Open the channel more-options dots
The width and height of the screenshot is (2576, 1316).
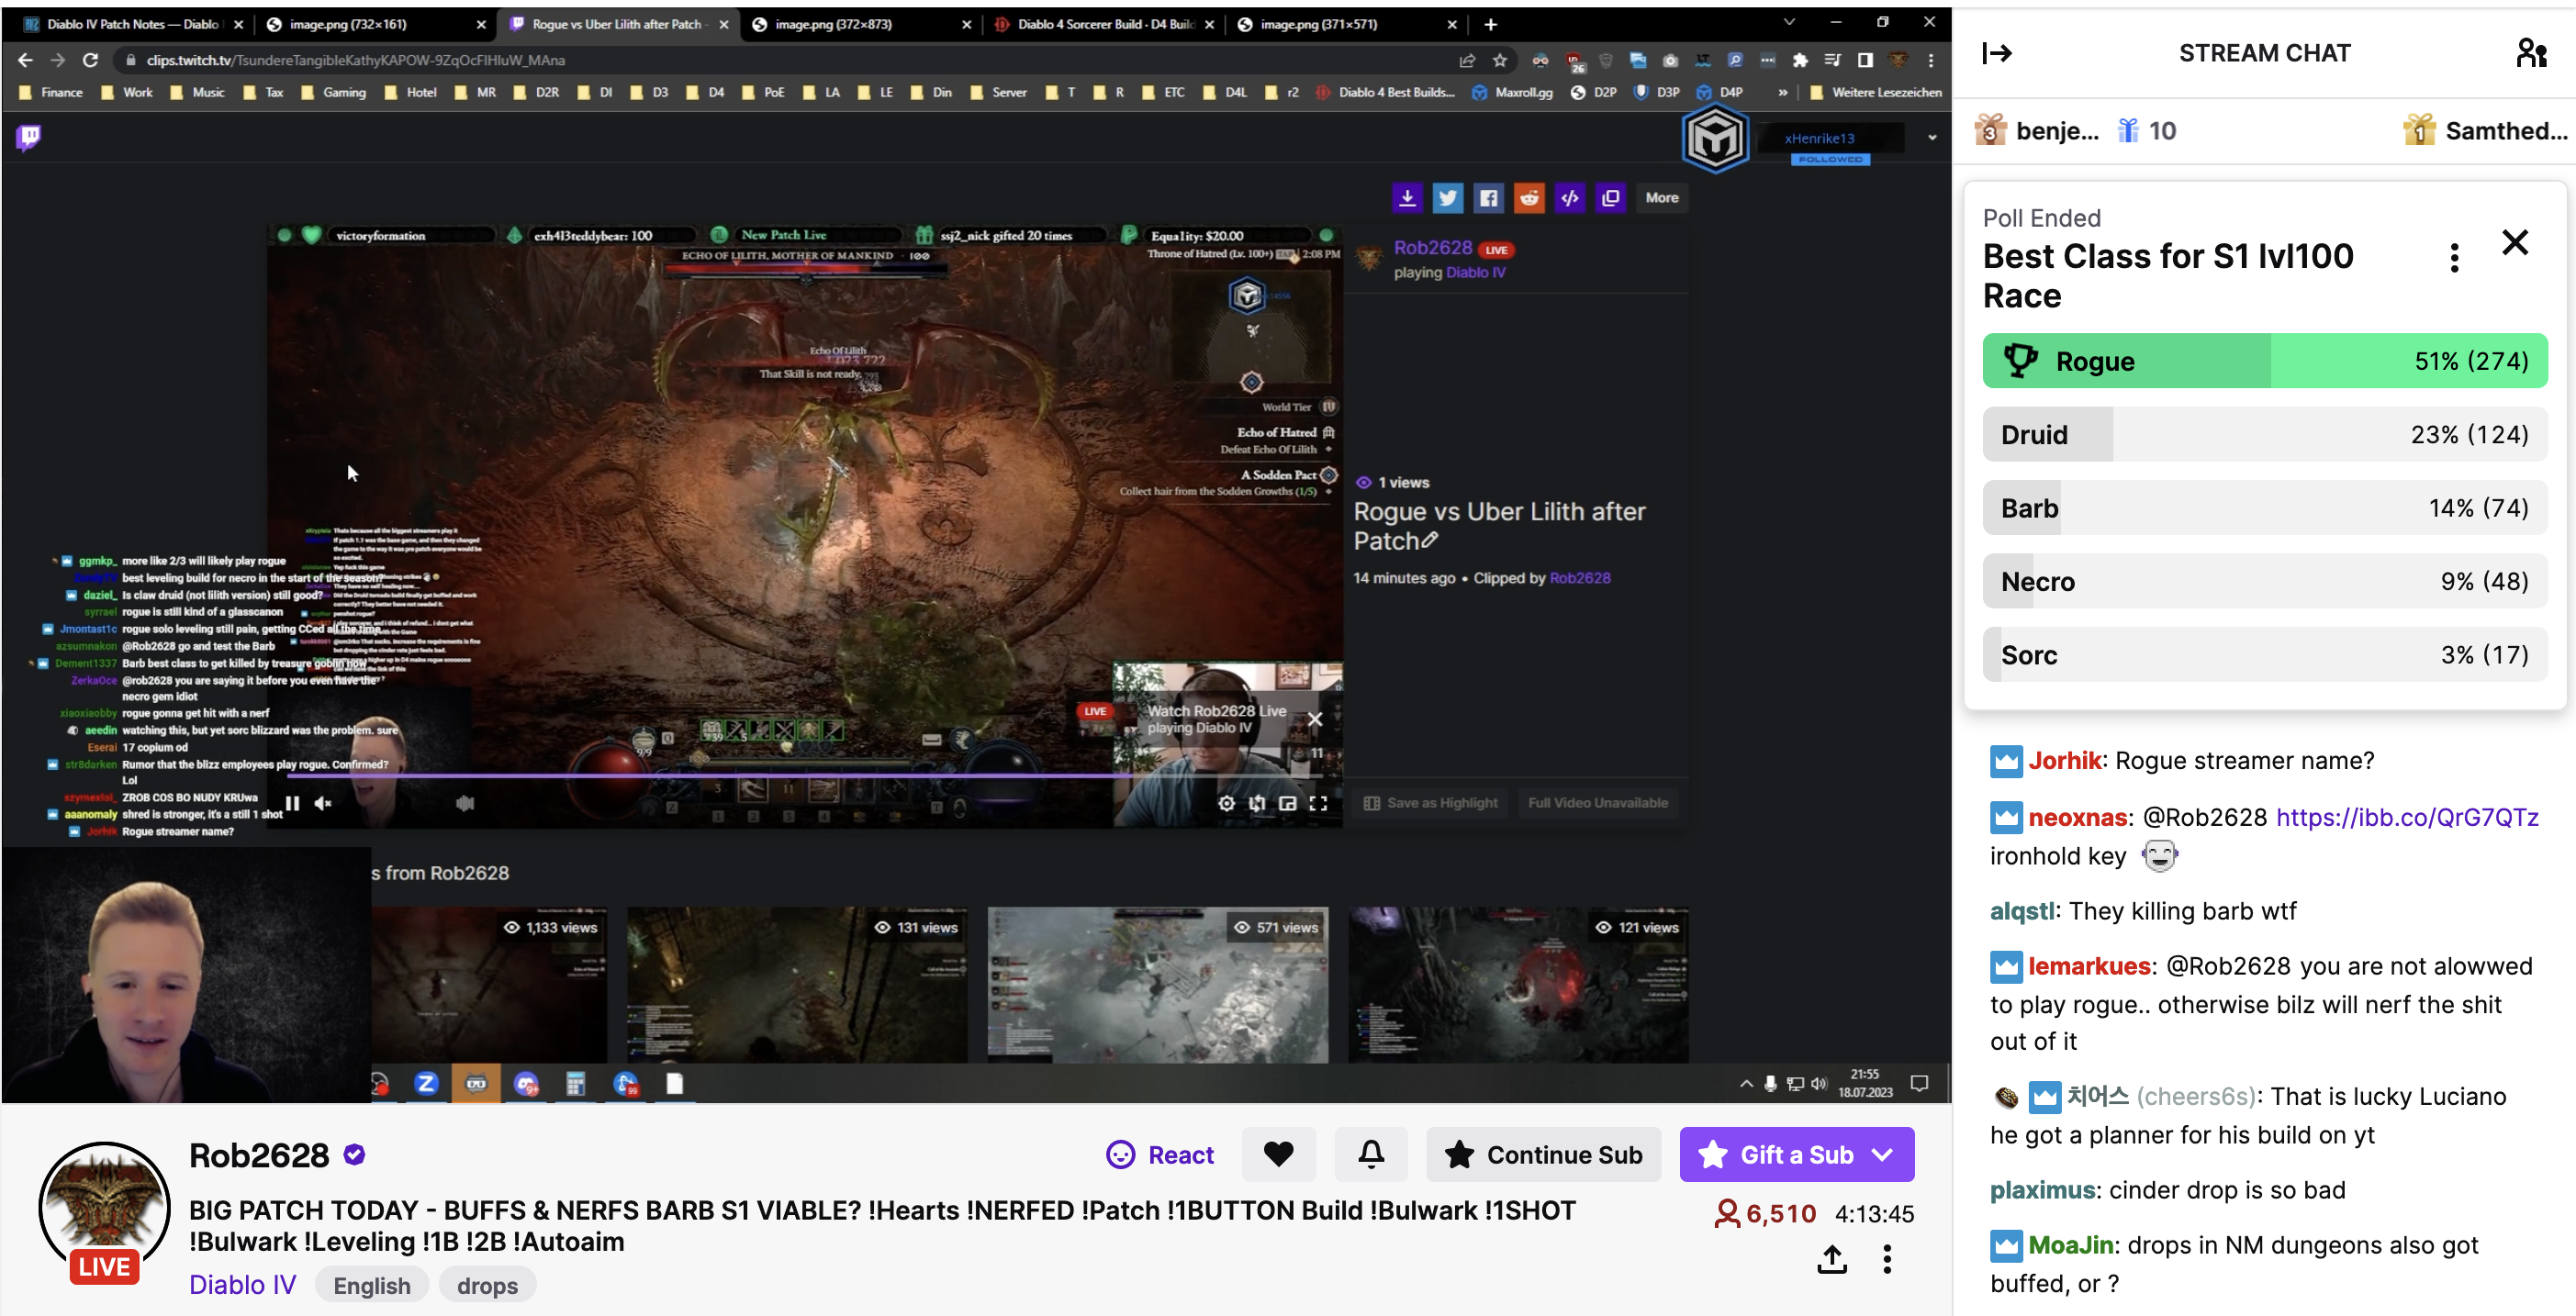(1887, 1258)
